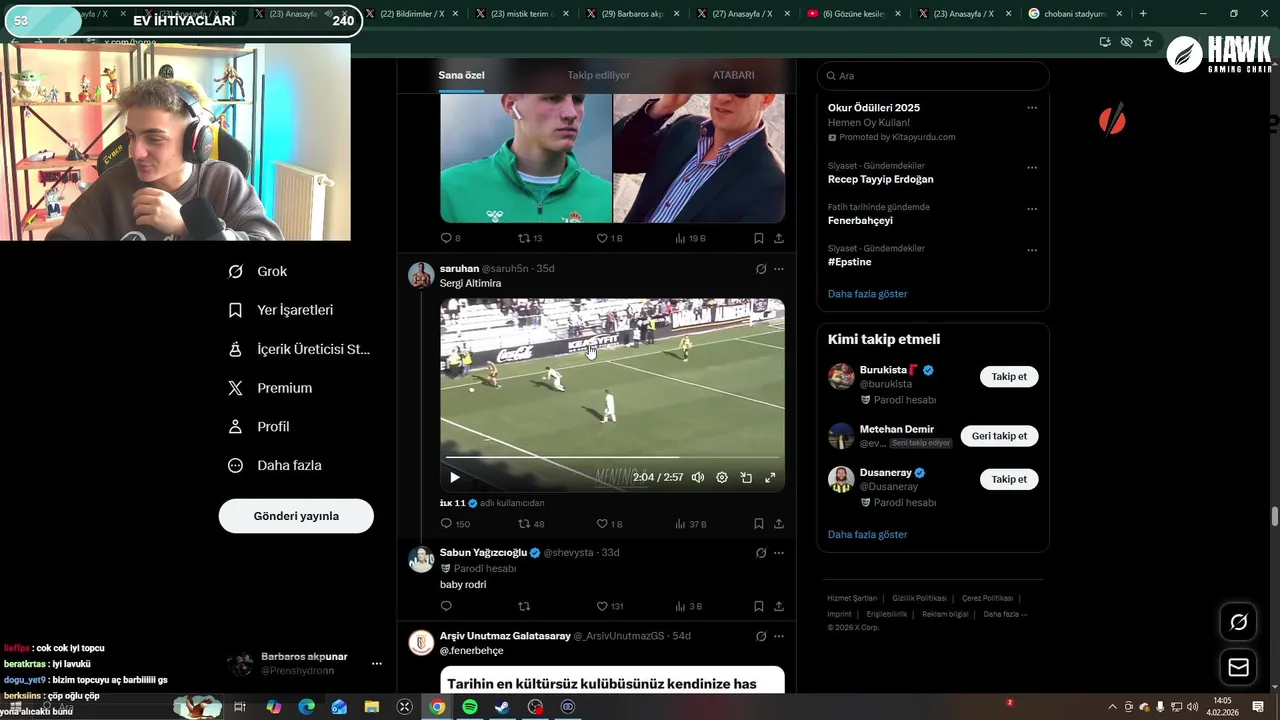Show hidden system tray icons
The width and height of the screenshot is (1280, 720).
pyautogui.click(x=1113, y=707)
